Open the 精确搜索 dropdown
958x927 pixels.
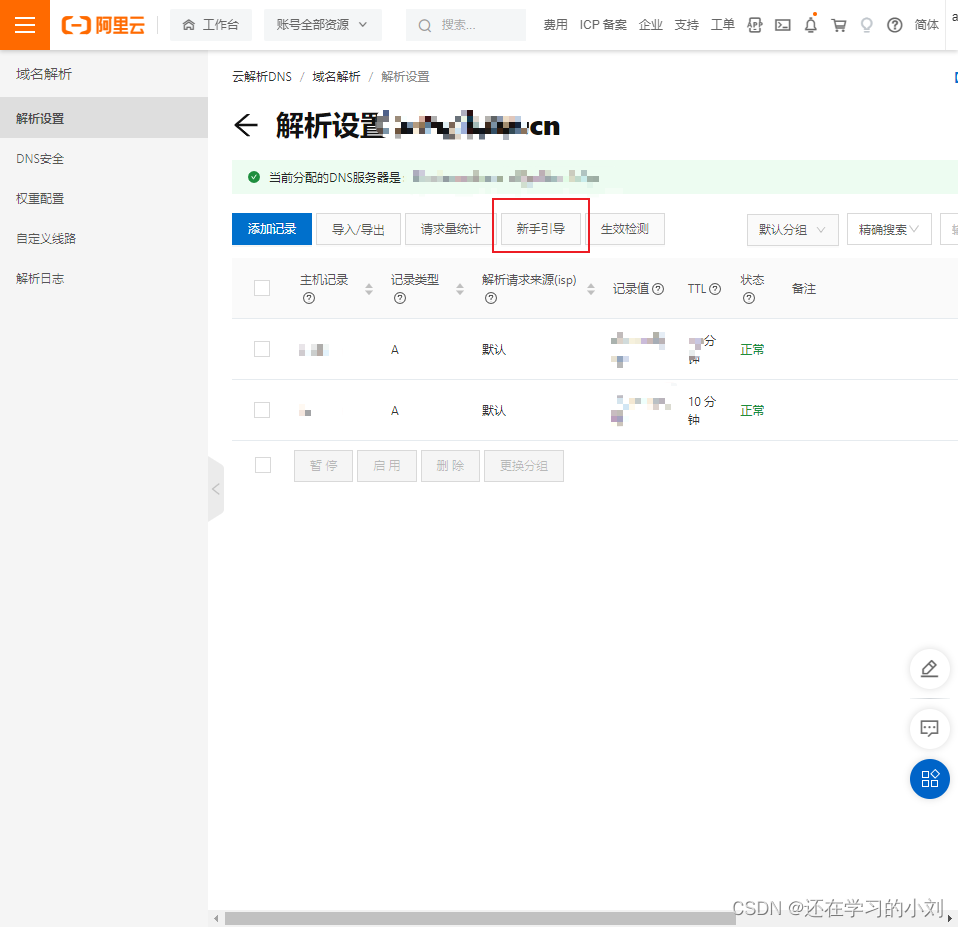(889, 230)
